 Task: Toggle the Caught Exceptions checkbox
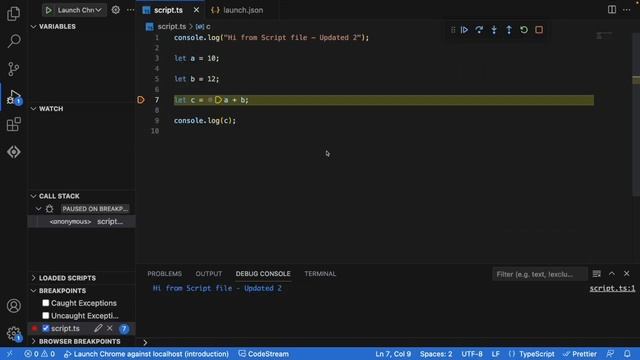46,303
